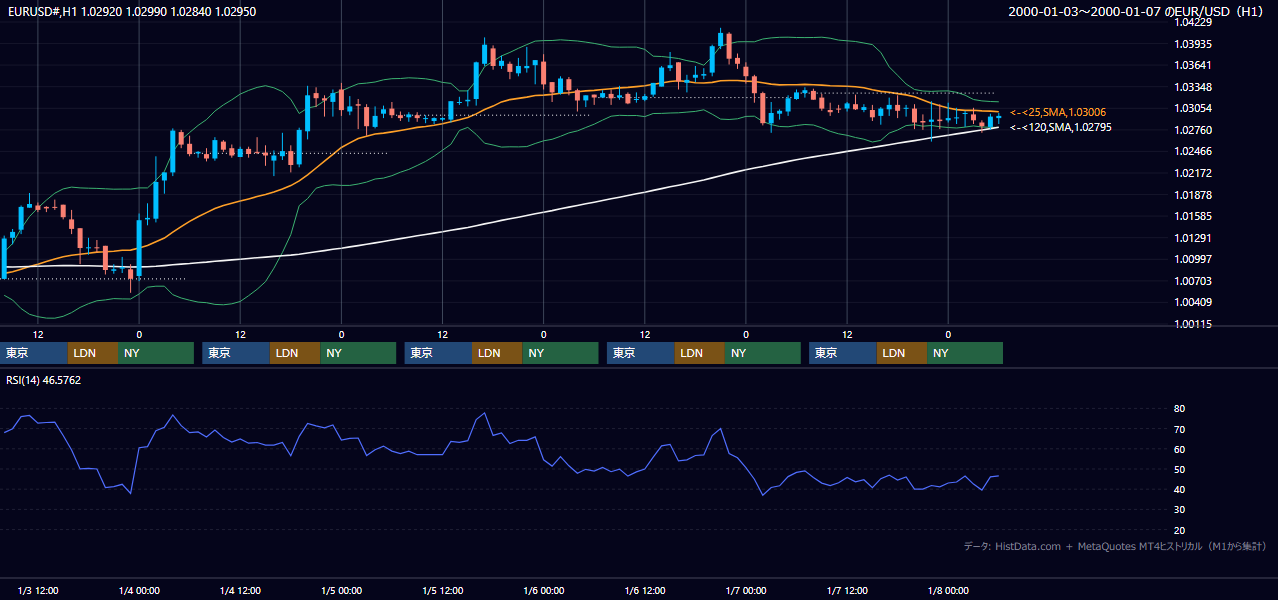Click the RSI 80 level label

click(1179, 409)
